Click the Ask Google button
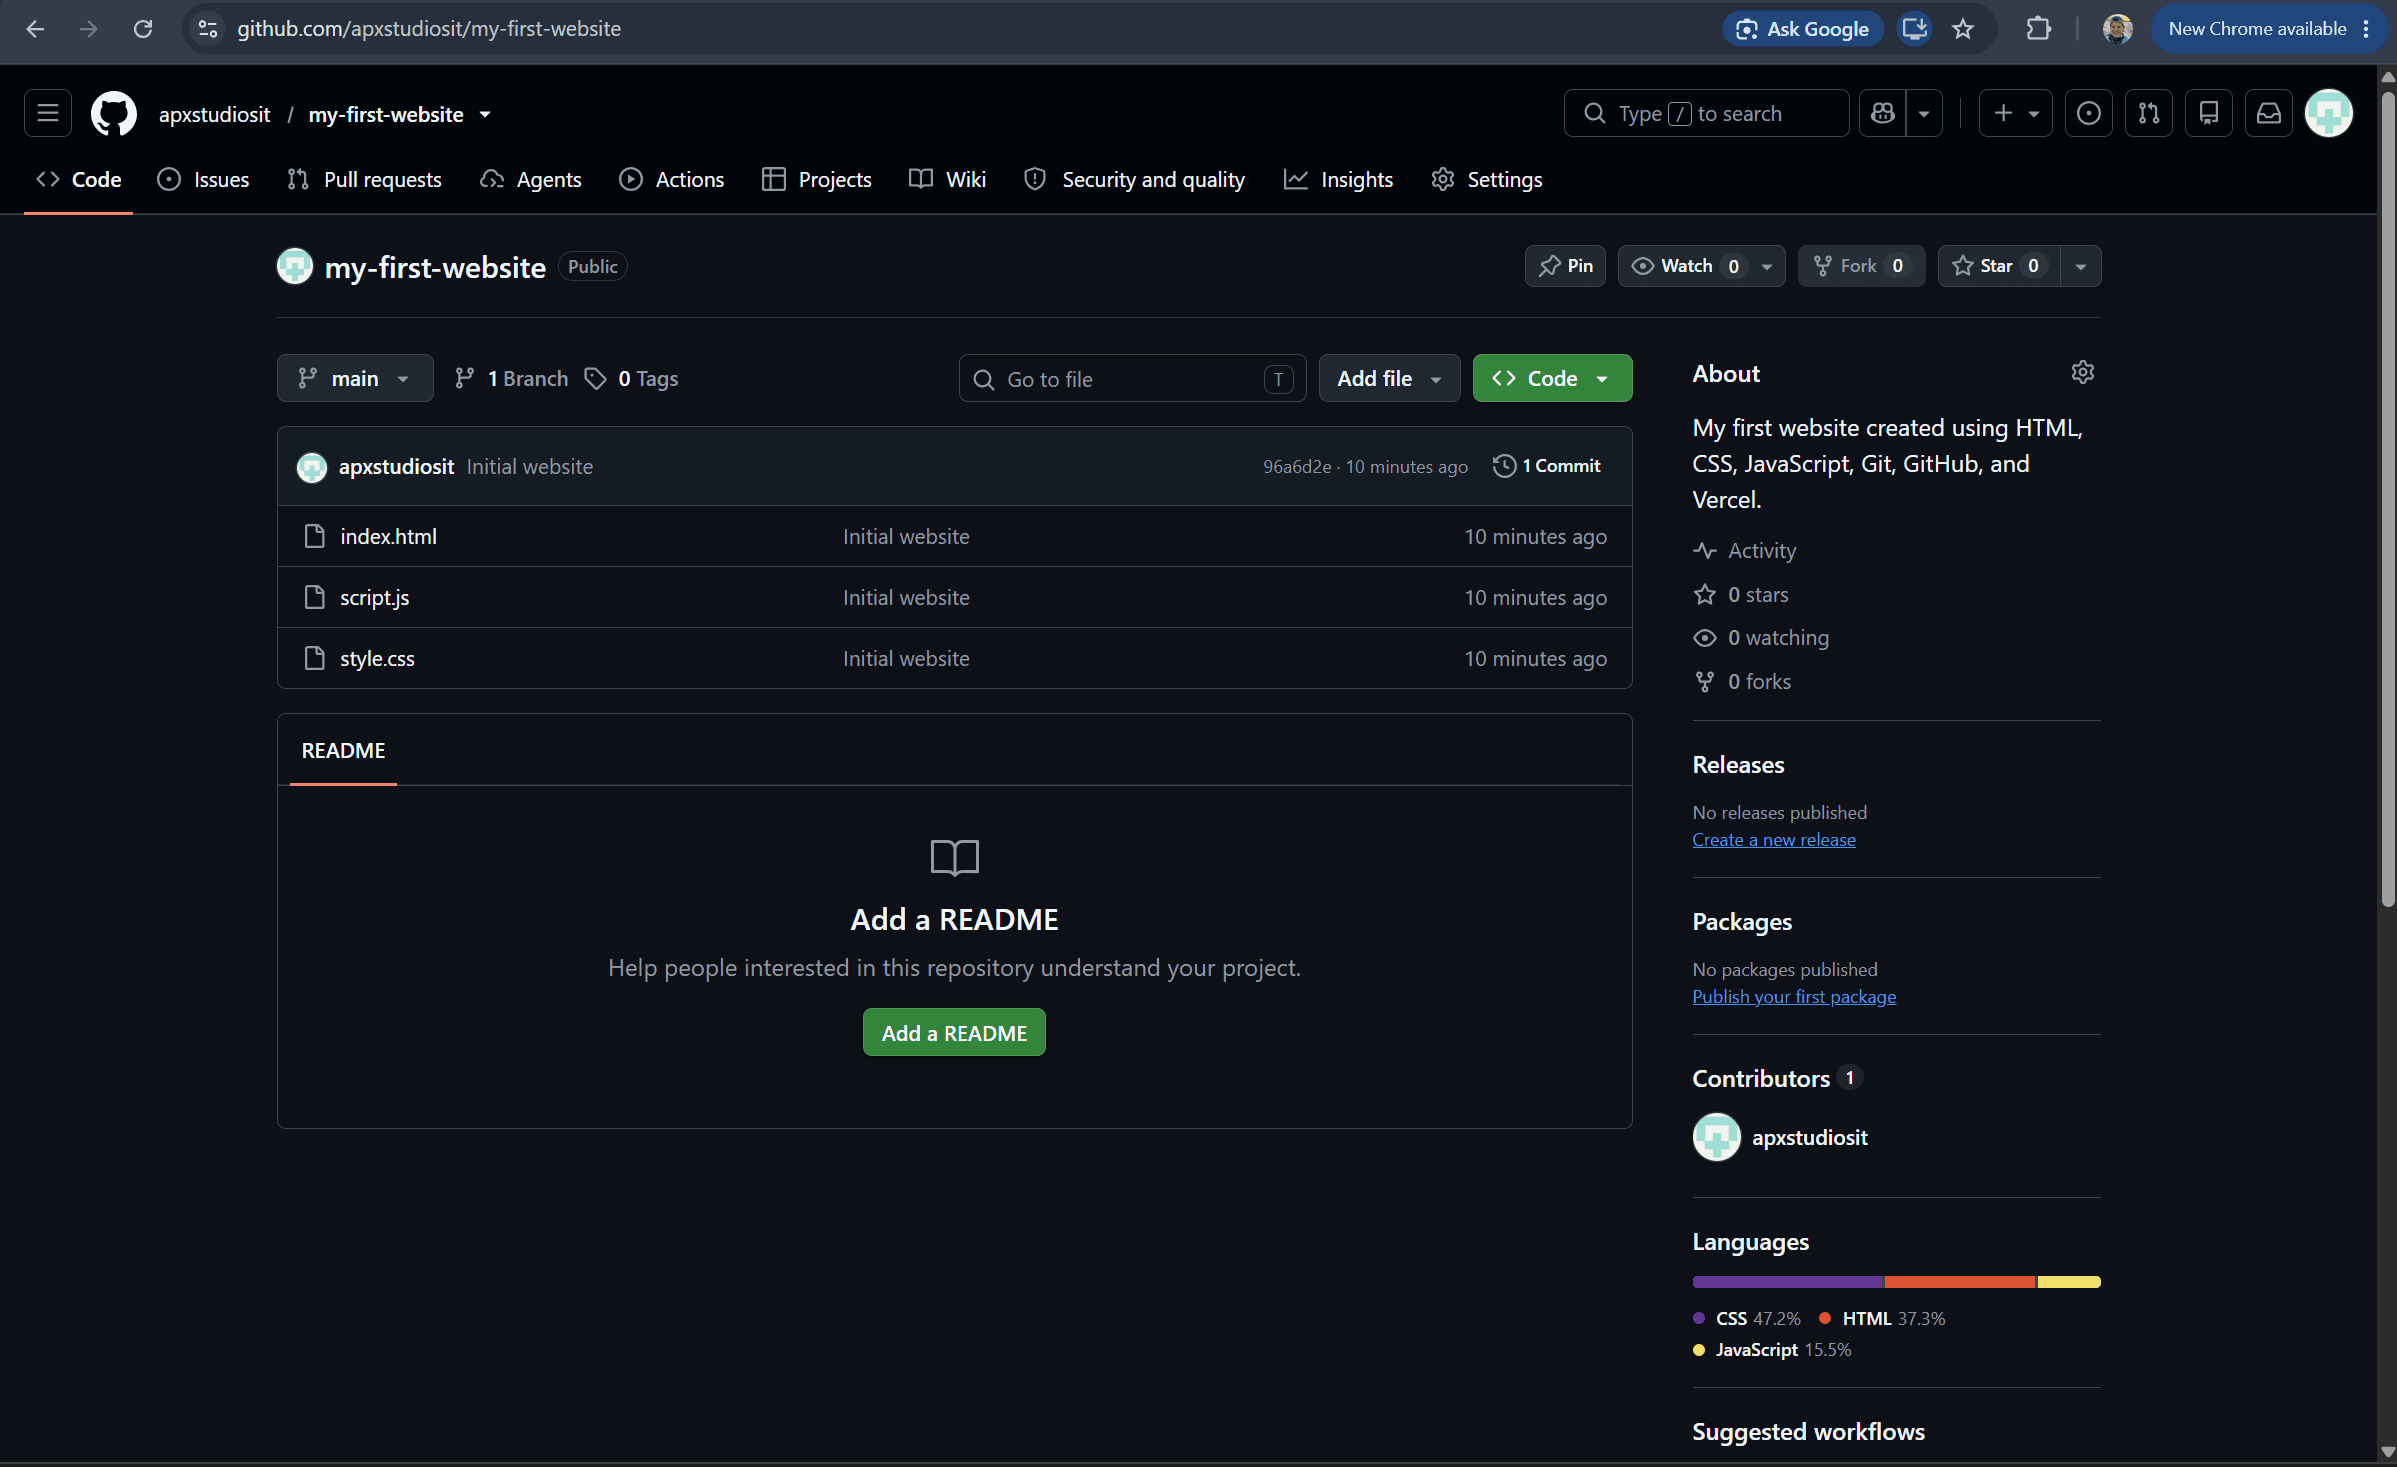 point(1803,29)
